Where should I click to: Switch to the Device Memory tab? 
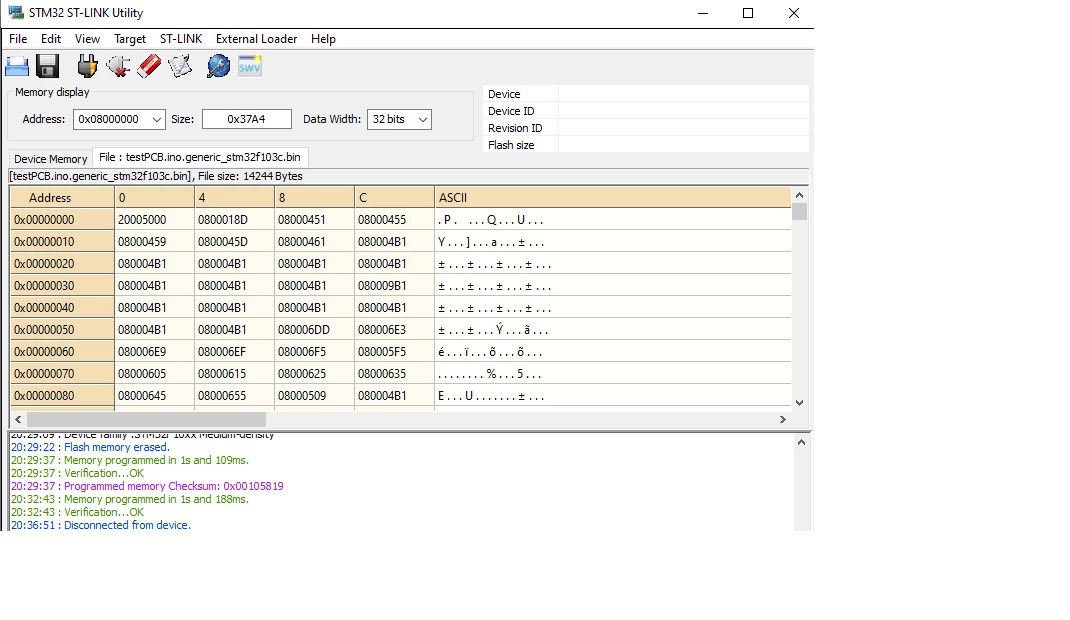click(x=50, y=159)
